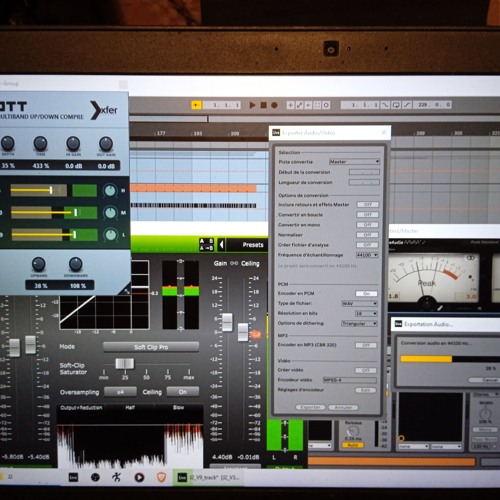Open the Brave browser taskbar icon
500x500 pixels.
162,477
